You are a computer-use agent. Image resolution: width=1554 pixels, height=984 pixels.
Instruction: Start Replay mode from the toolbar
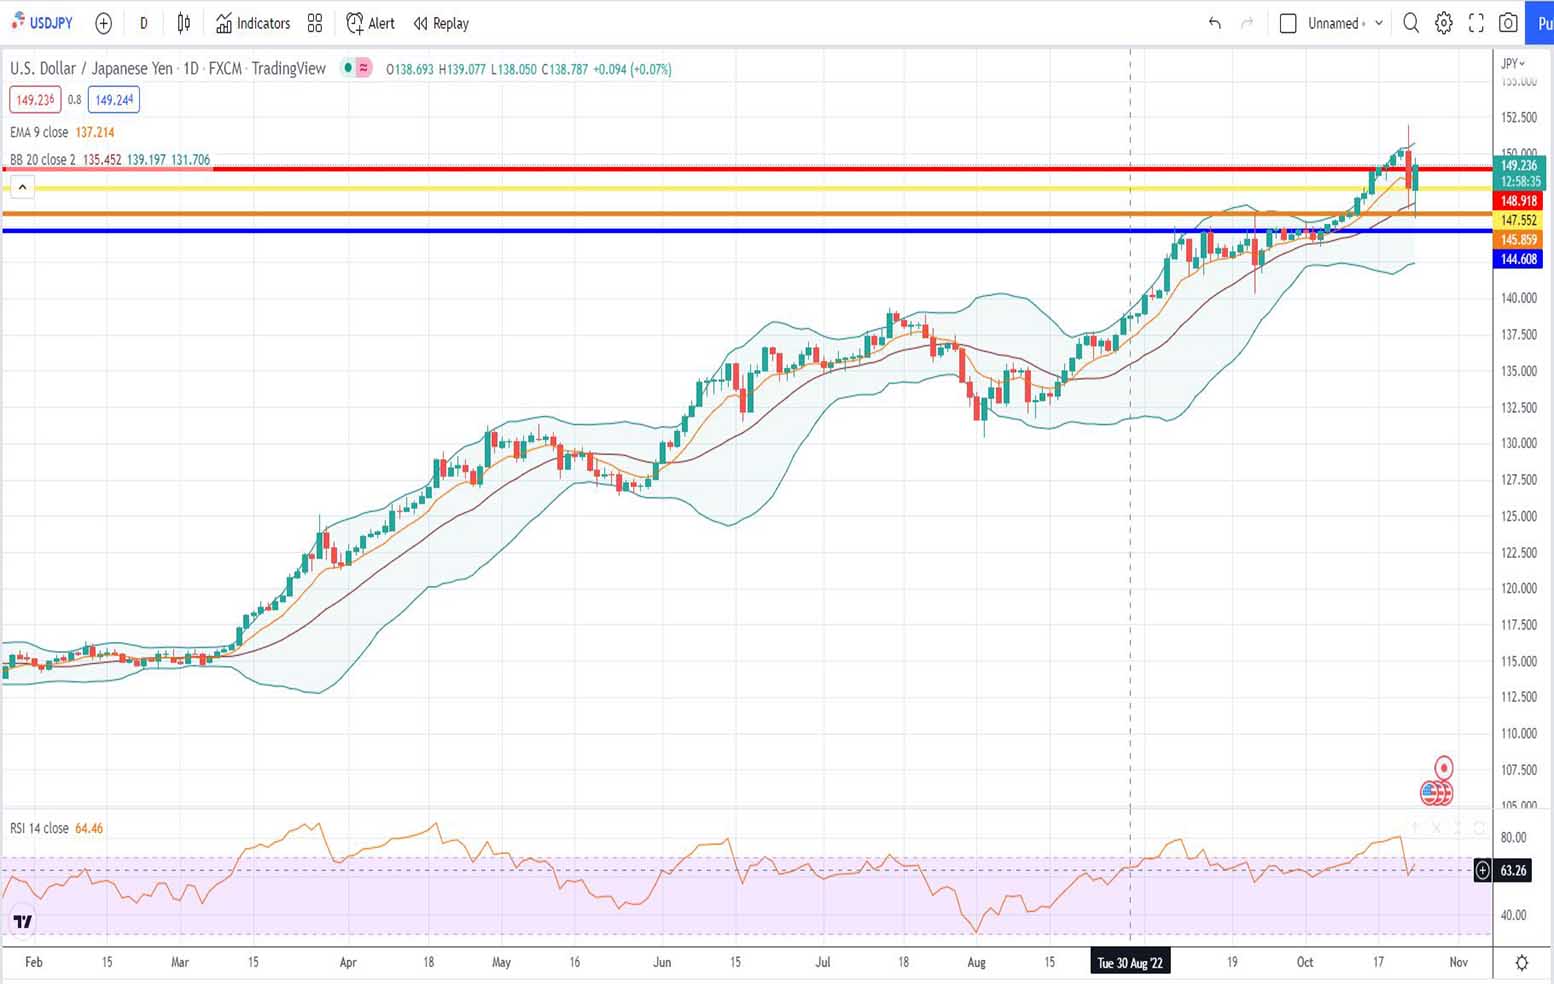(441, 23)
